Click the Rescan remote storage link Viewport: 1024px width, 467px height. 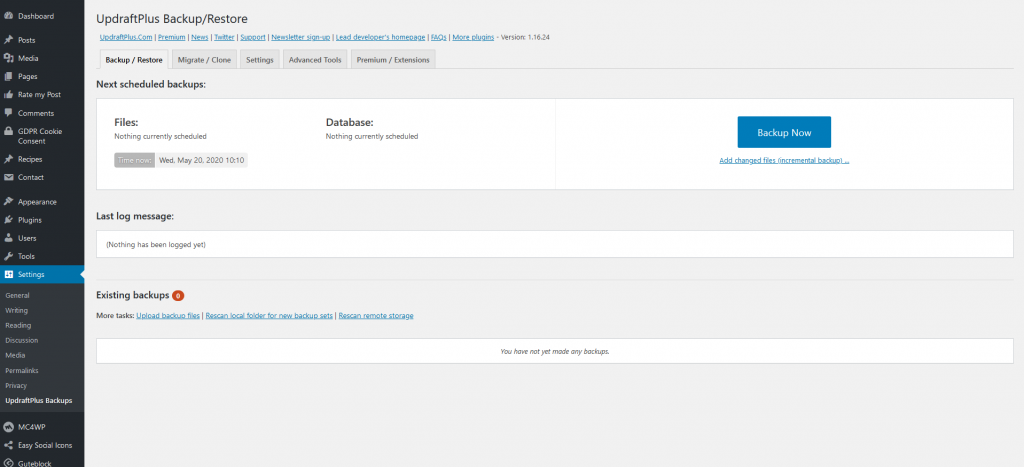(376, 315)
